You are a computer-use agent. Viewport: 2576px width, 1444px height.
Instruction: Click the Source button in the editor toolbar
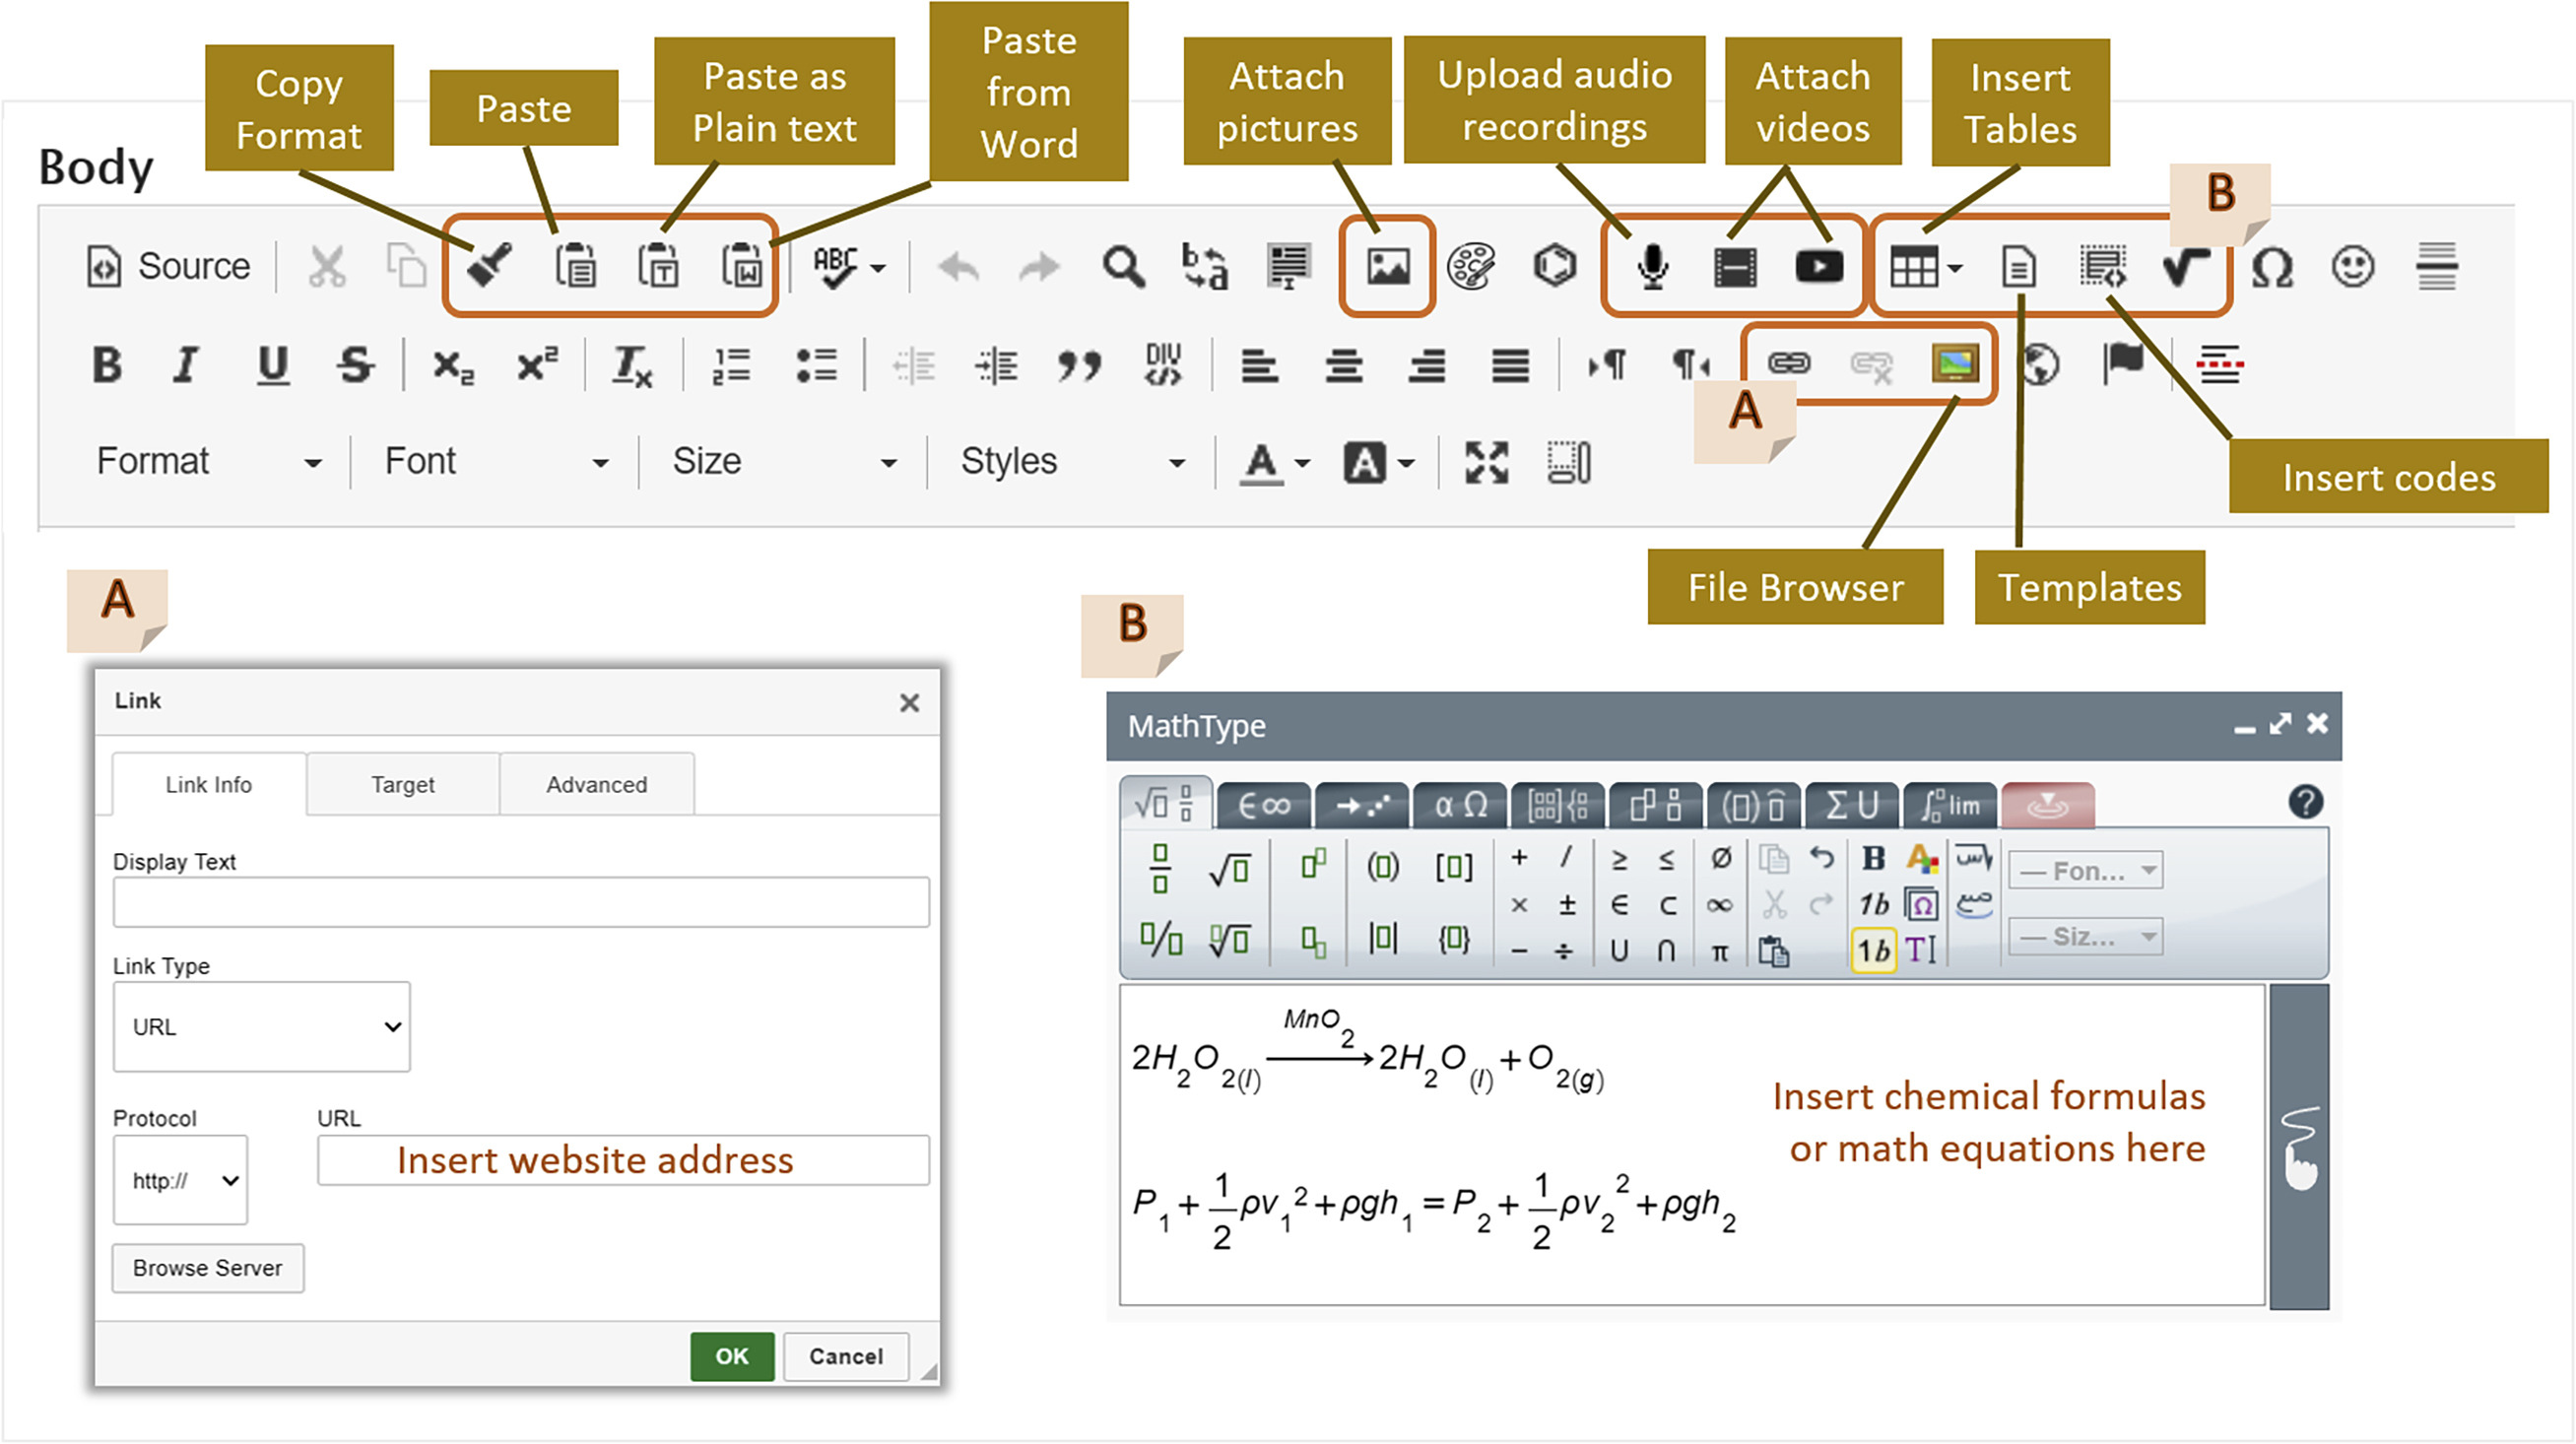(168, 266)
